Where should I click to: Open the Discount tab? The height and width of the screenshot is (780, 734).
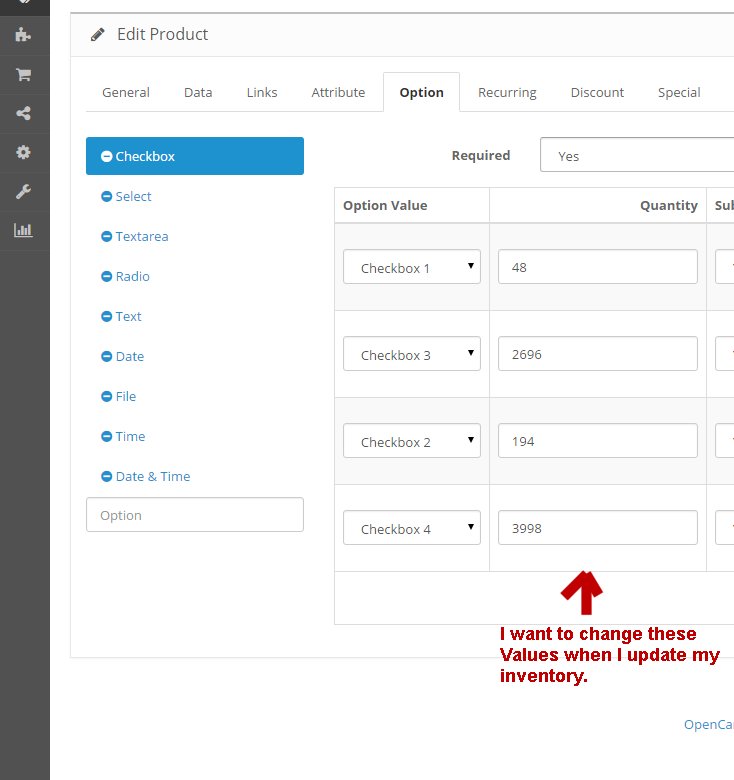pyautogui.click(x=597, y=93)
